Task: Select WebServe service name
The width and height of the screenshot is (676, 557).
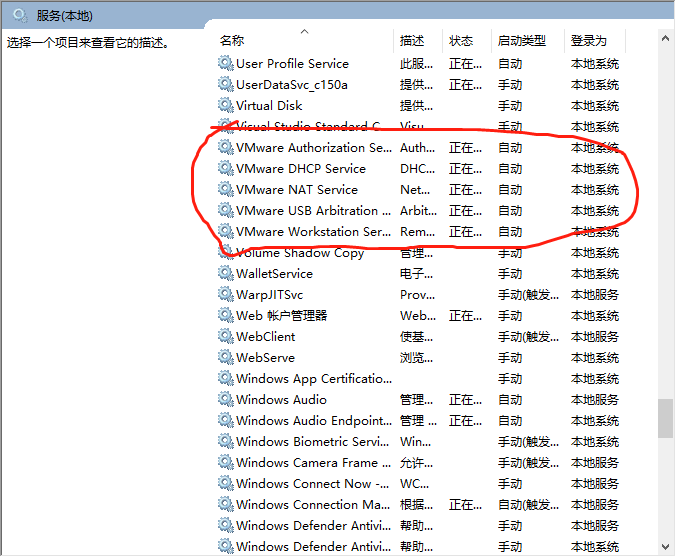Action: tap(266, 357)
